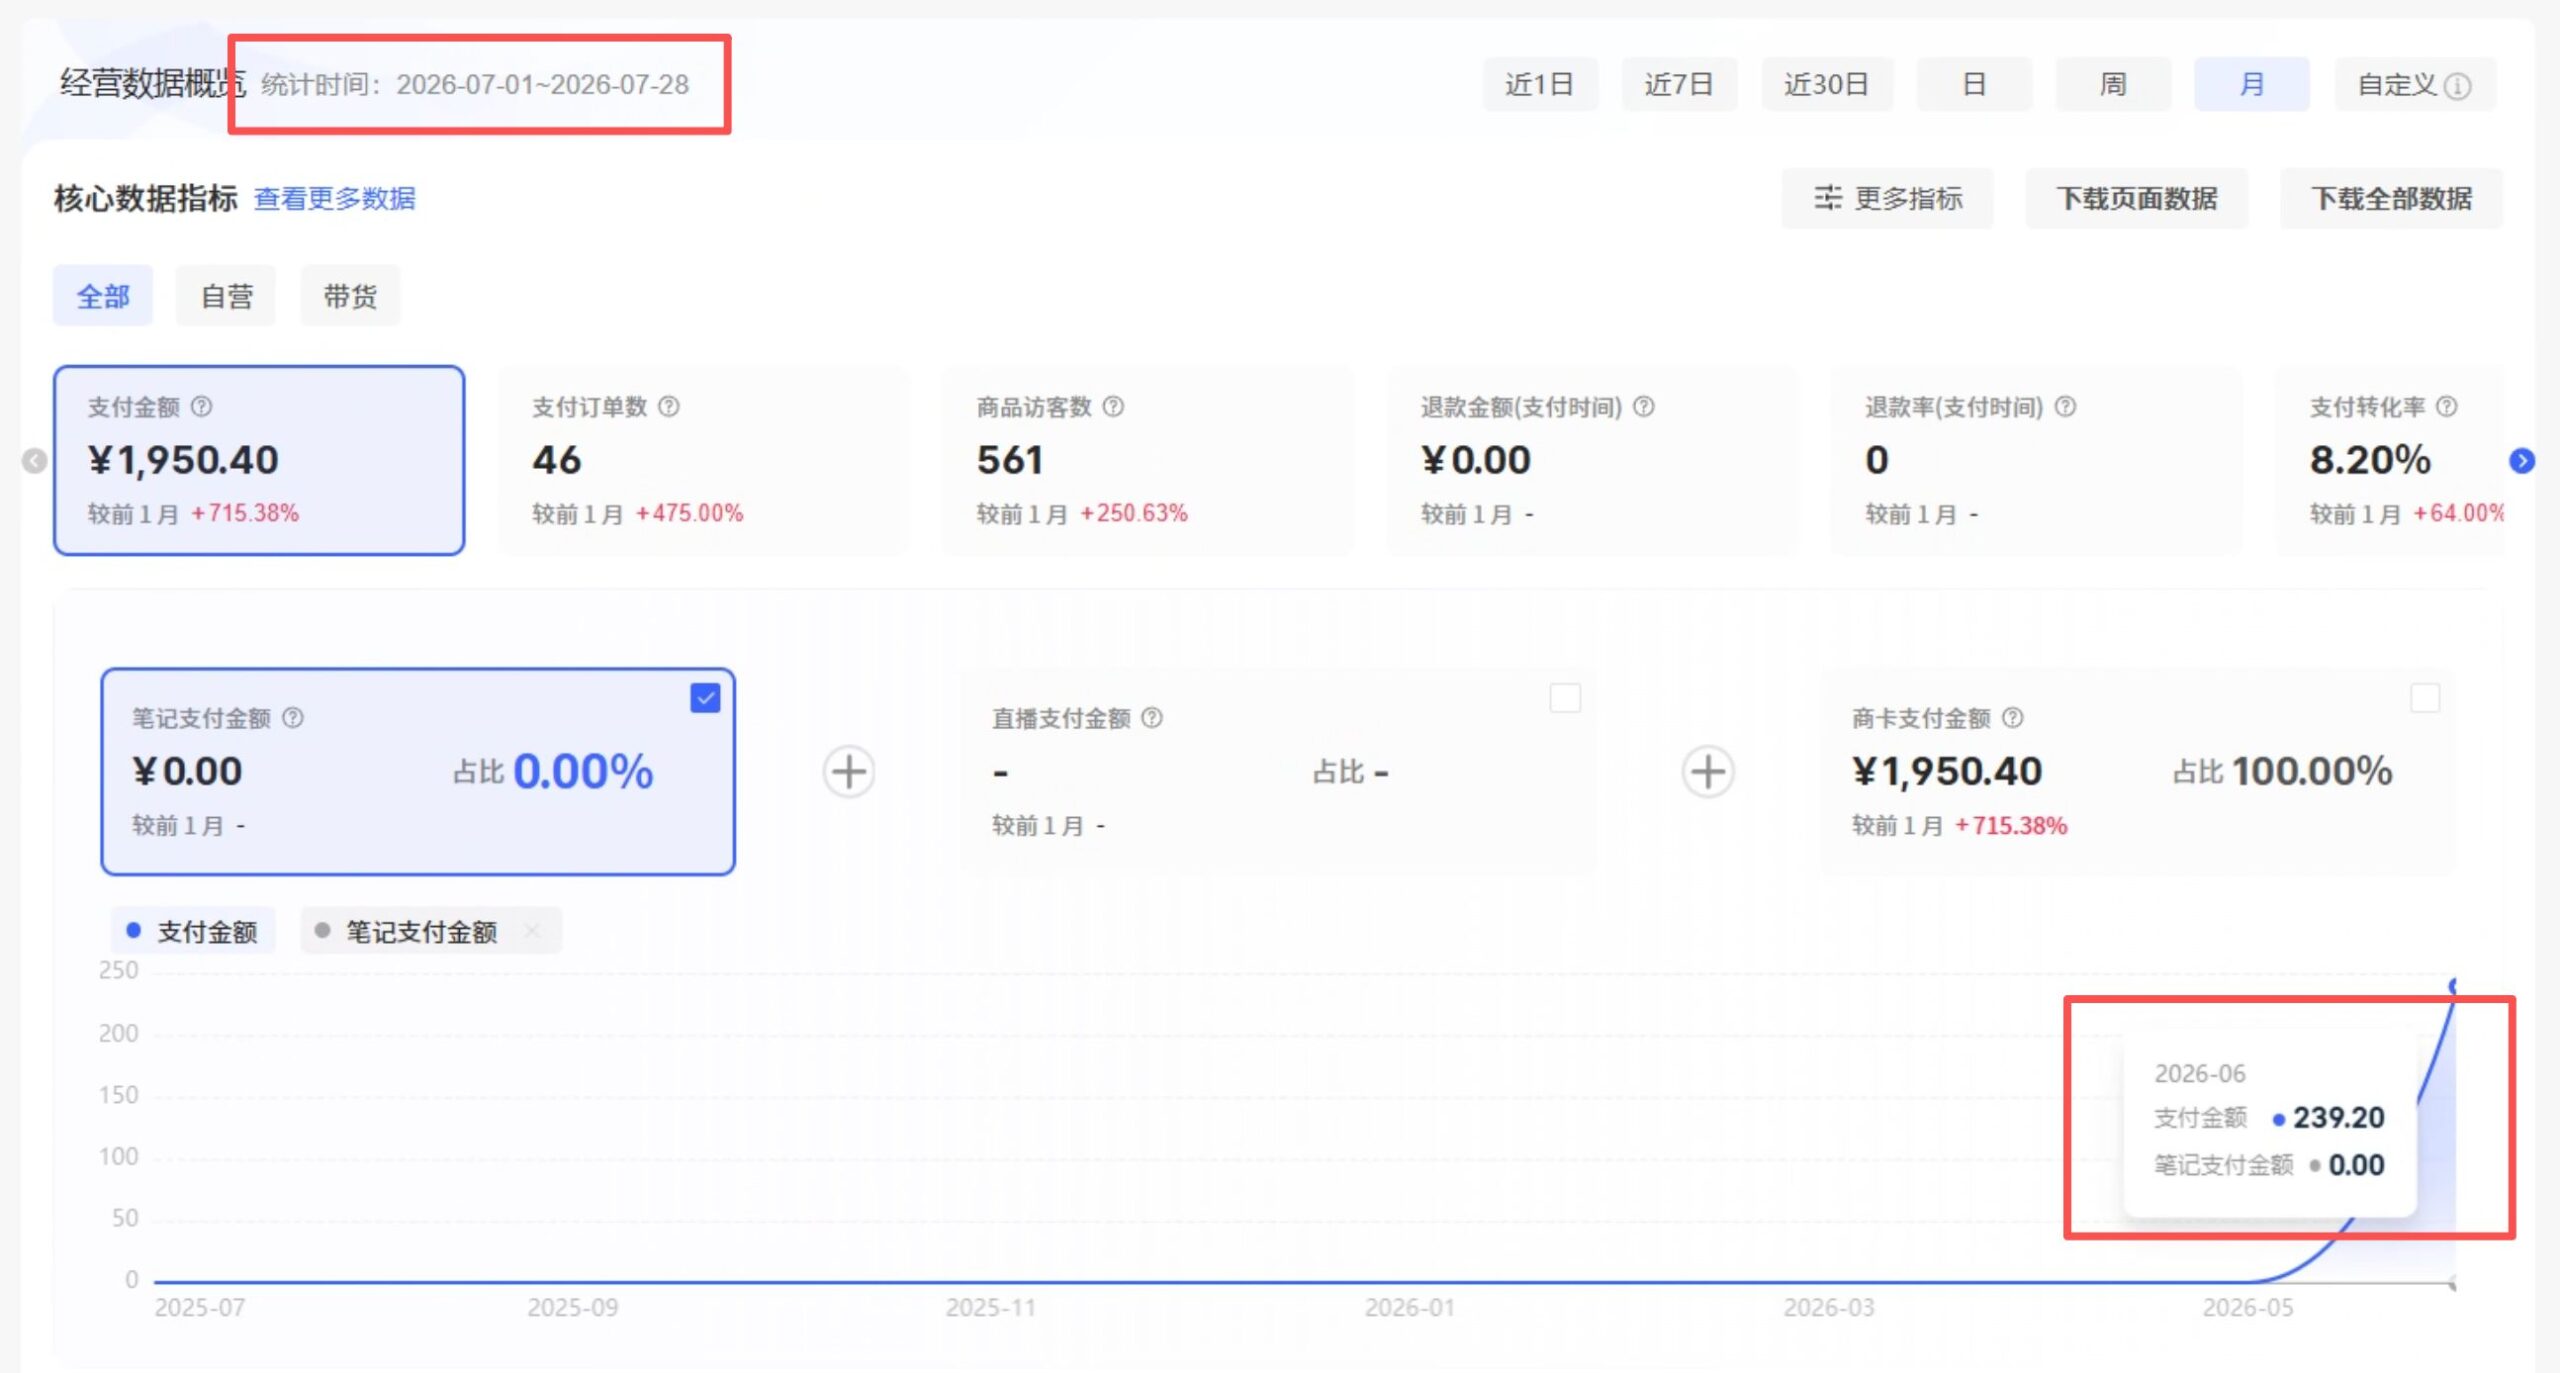This screenshot has width=2560, height=1373.
Task: Select 近7日 time range
Action: point(1679,84)
